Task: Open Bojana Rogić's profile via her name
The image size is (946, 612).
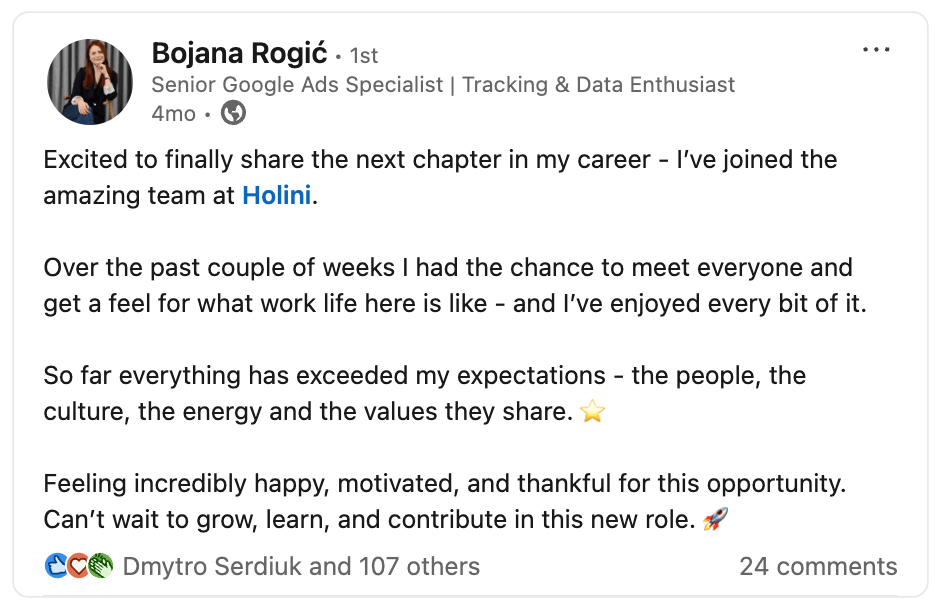Action: pos(239,53)
